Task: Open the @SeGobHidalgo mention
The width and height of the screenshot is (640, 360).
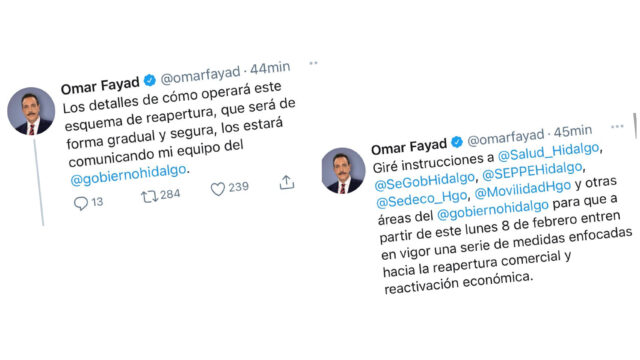Action: [x=424, y=180]
